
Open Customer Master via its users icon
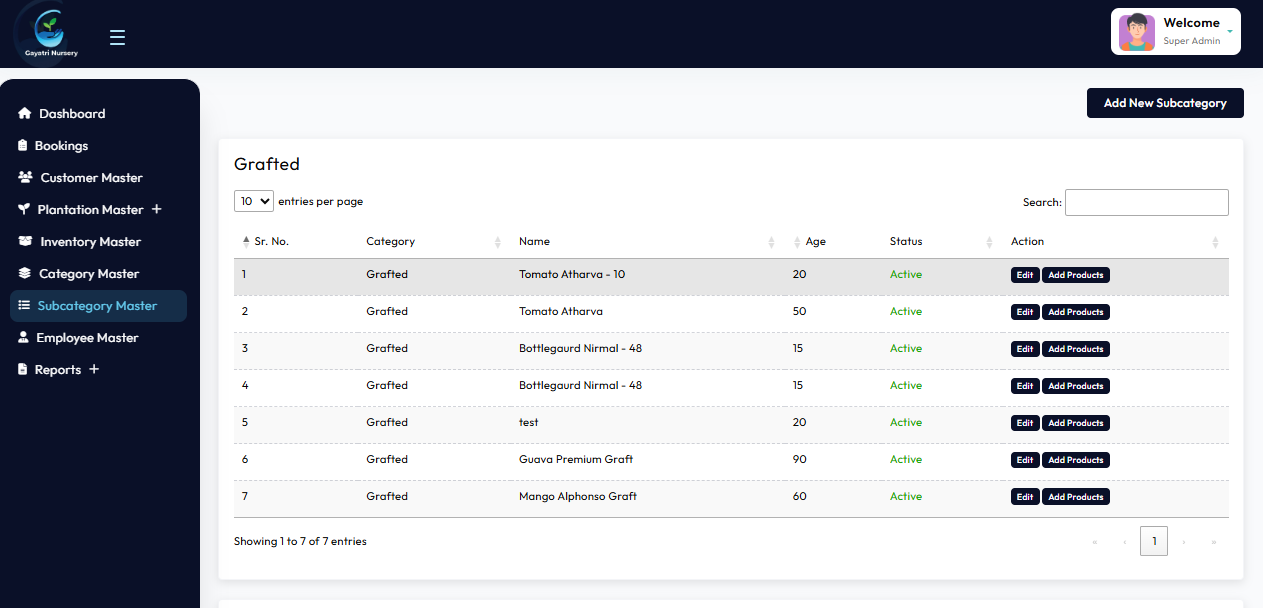(x=24, y=177)
